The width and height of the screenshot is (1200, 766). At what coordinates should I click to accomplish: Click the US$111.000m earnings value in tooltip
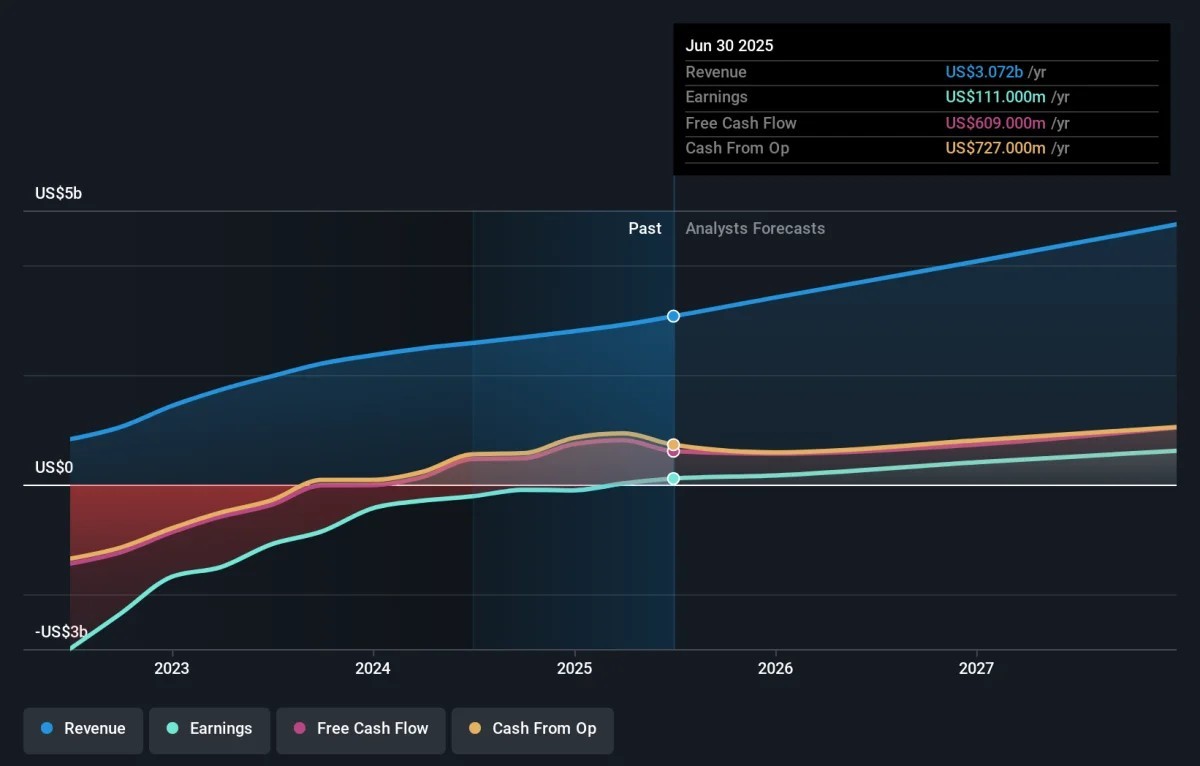(995, 97)
